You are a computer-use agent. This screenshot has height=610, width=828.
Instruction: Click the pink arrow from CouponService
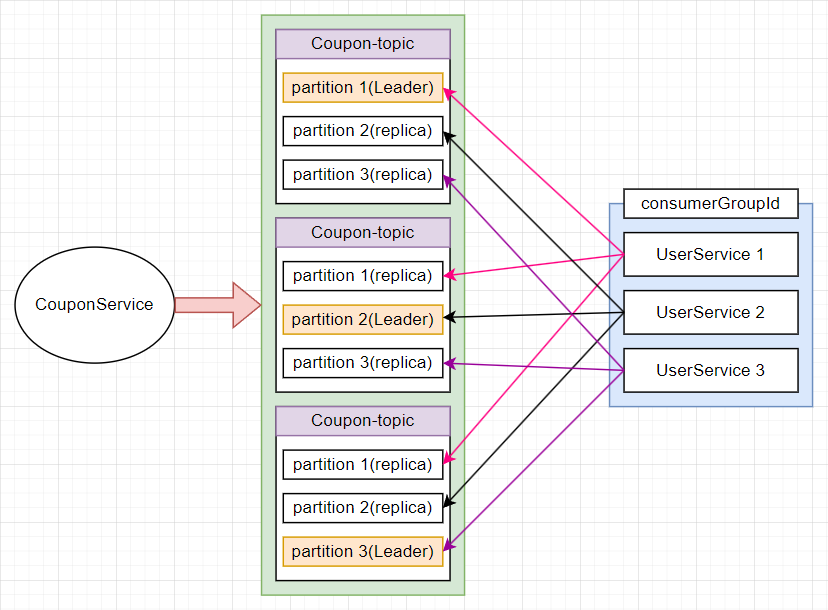pos(218,305)
